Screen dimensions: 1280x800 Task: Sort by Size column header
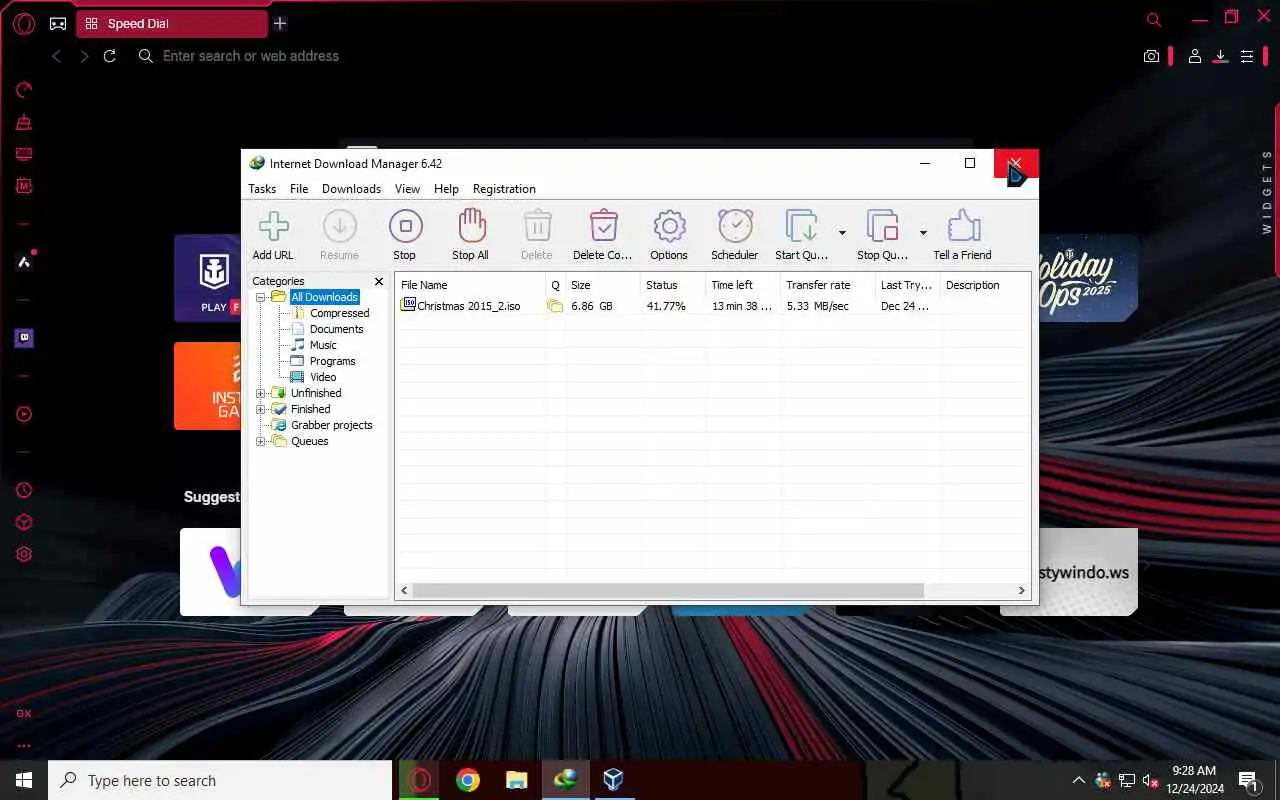pyautogui.click(x=602, y=285)
